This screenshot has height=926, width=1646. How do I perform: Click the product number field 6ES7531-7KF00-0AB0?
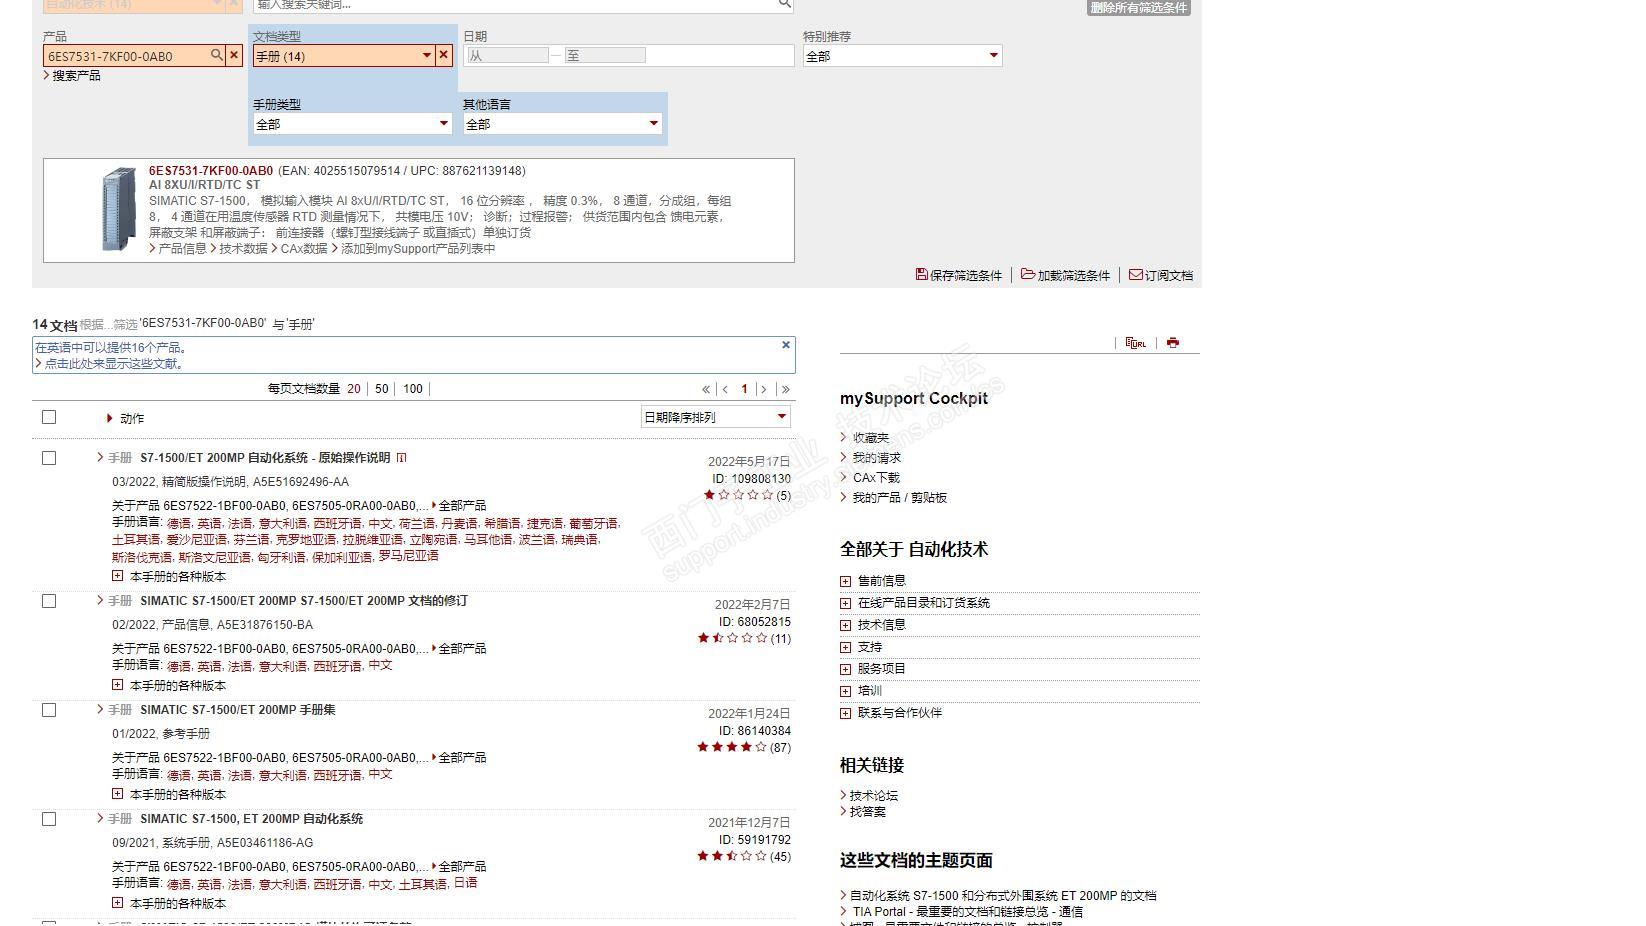tap(127, 56)
